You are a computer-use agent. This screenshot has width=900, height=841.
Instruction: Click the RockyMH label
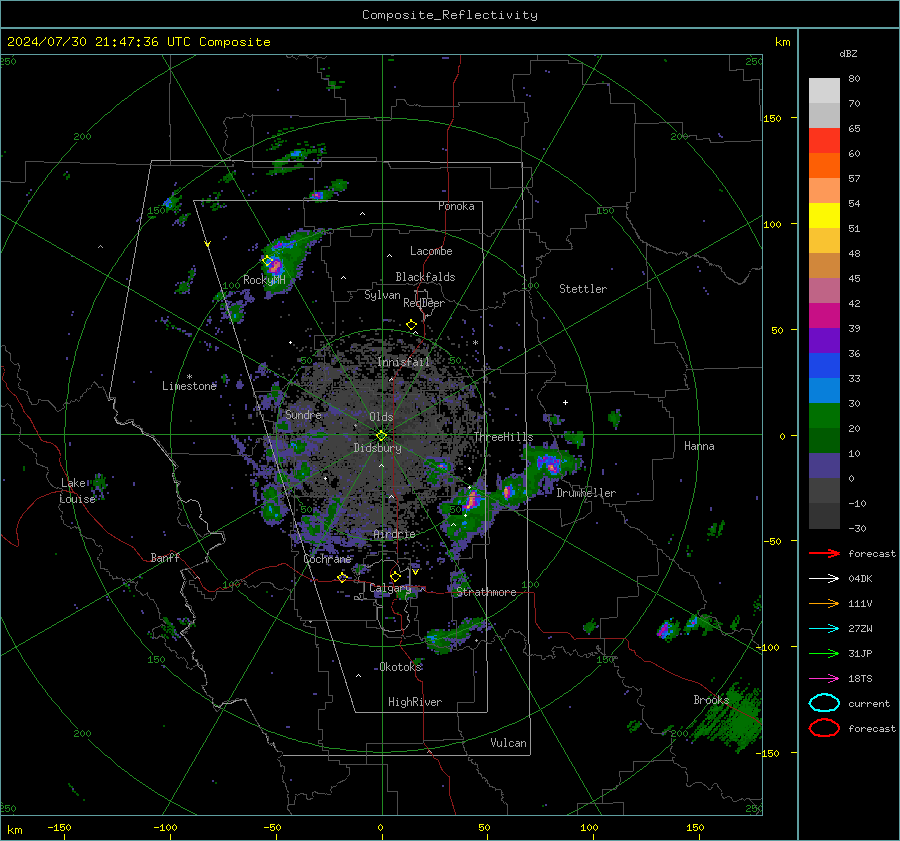[264, 280]
